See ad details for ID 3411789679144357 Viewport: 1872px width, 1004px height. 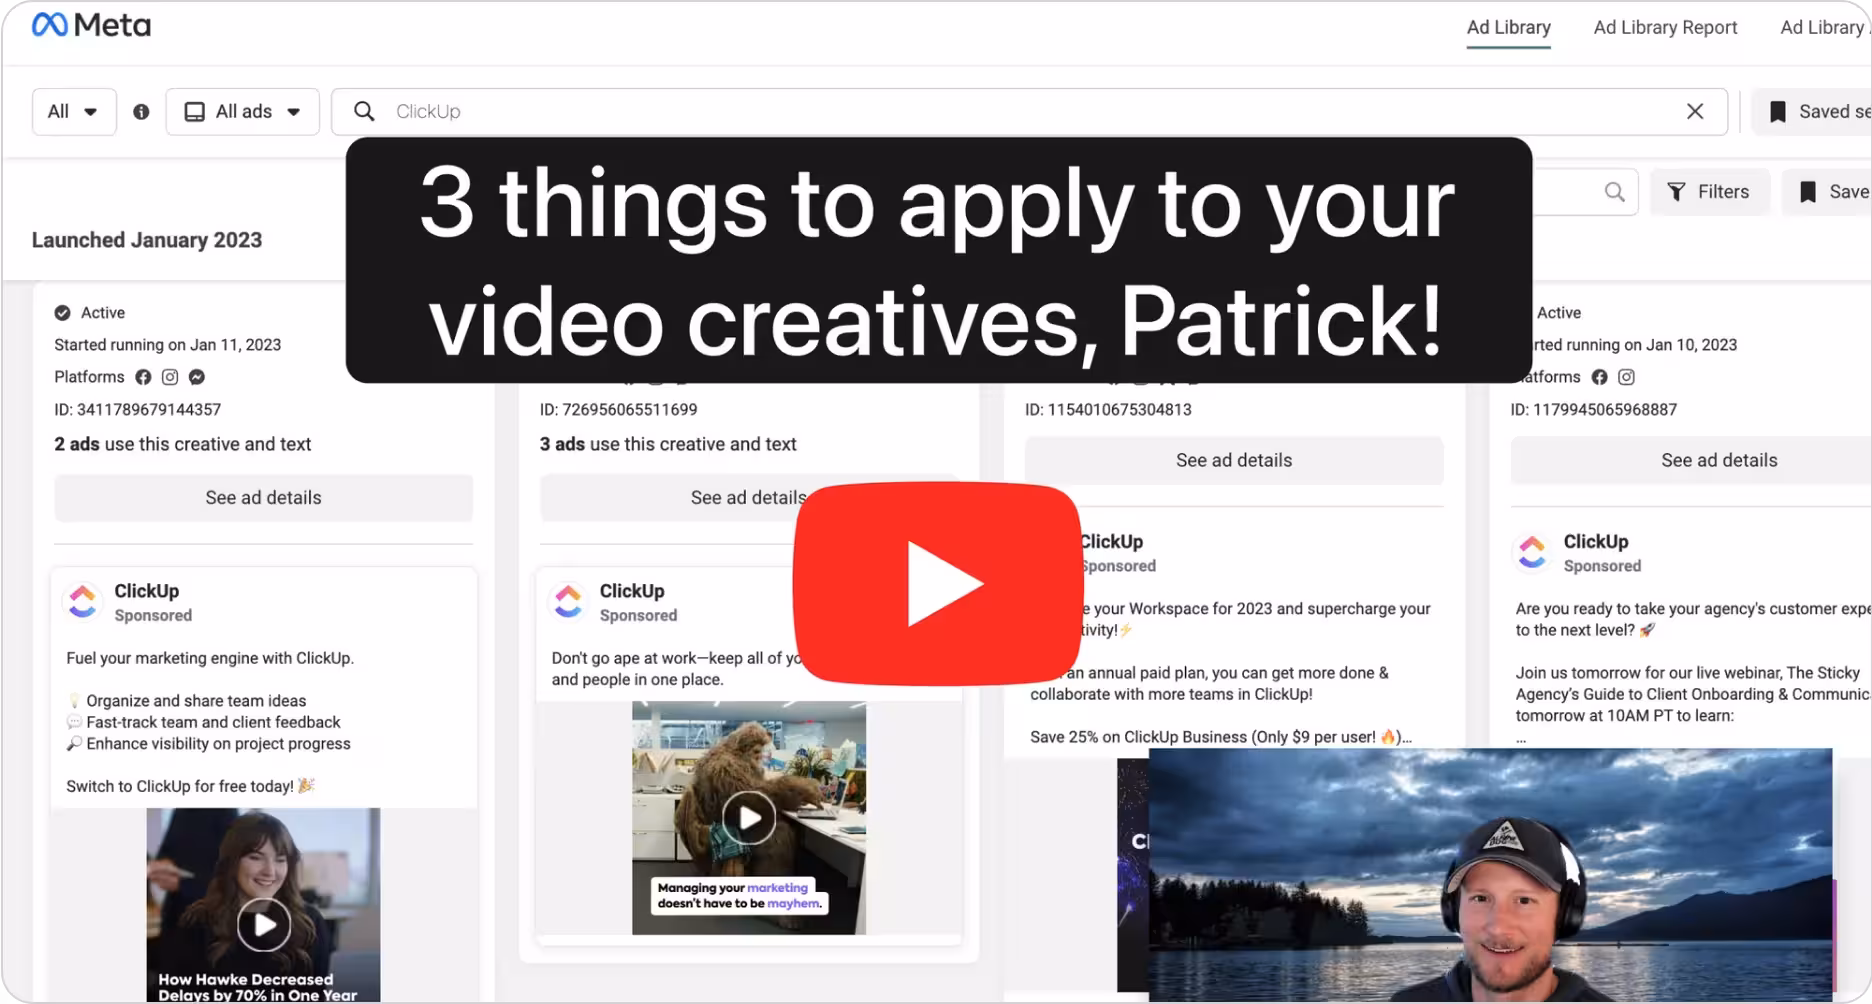pos(263,498)
